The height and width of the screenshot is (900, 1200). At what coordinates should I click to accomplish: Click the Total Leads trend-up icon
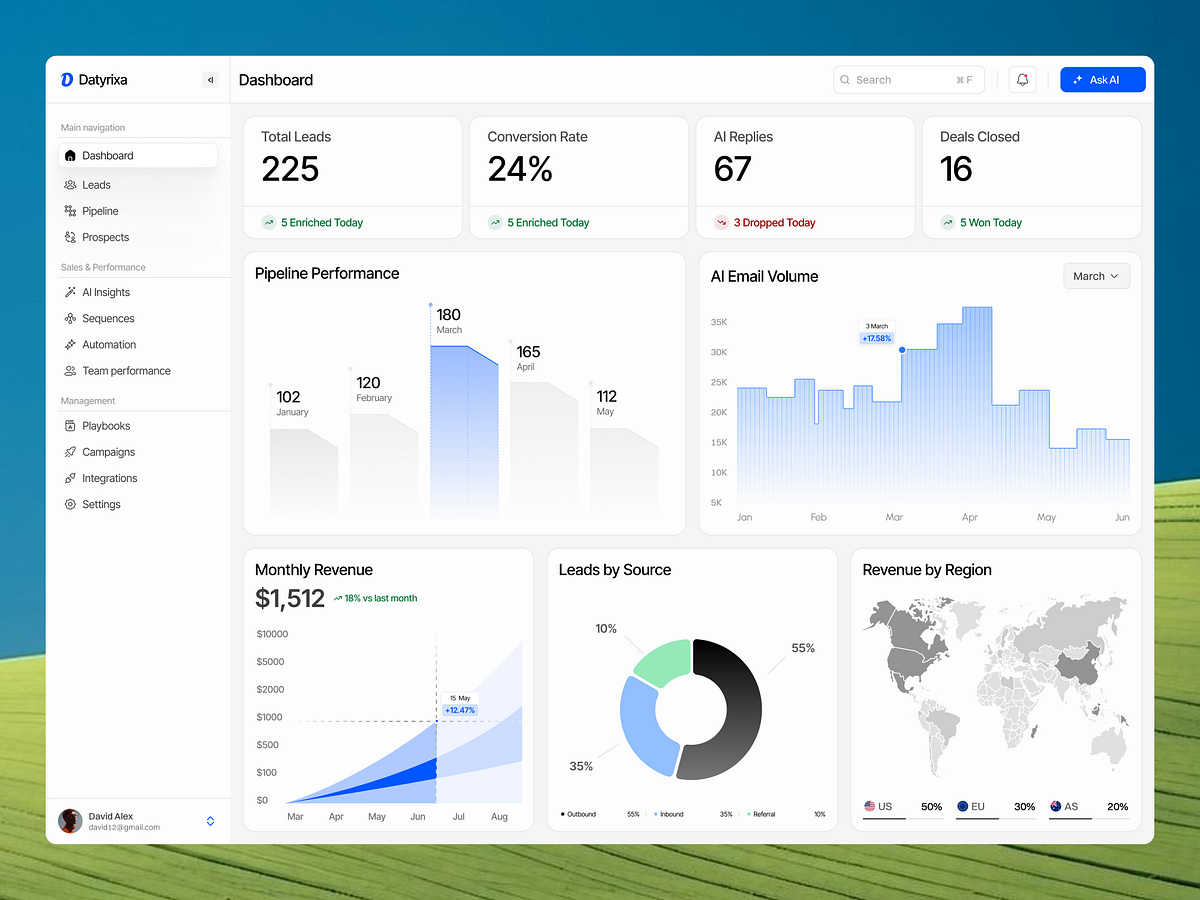tap(269, 223)
